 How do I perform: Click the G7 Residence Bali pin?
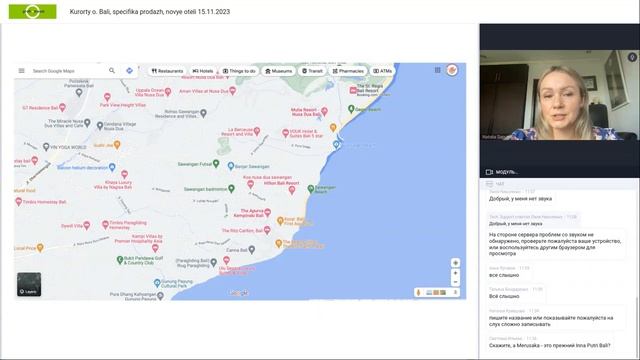pyautogui.click(x=62, y=107)
